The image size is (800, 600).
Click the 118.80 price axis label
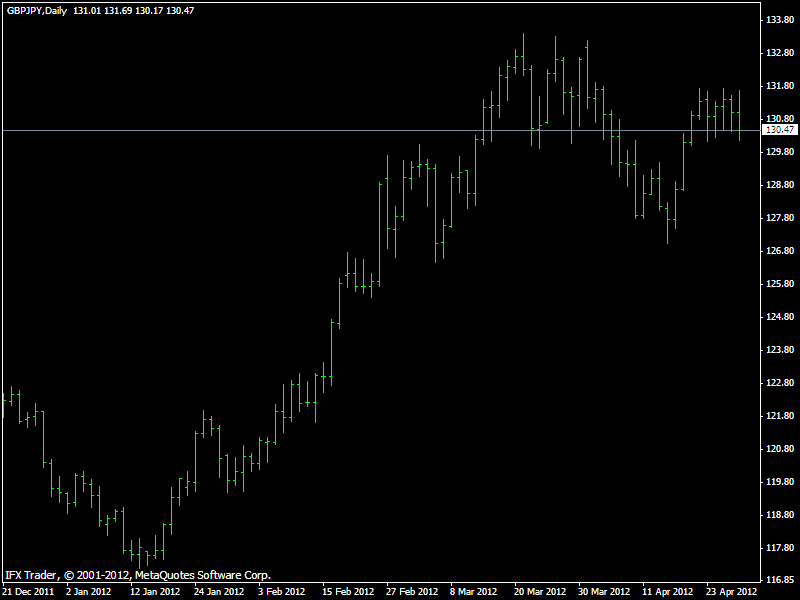[x=780, y=515]
